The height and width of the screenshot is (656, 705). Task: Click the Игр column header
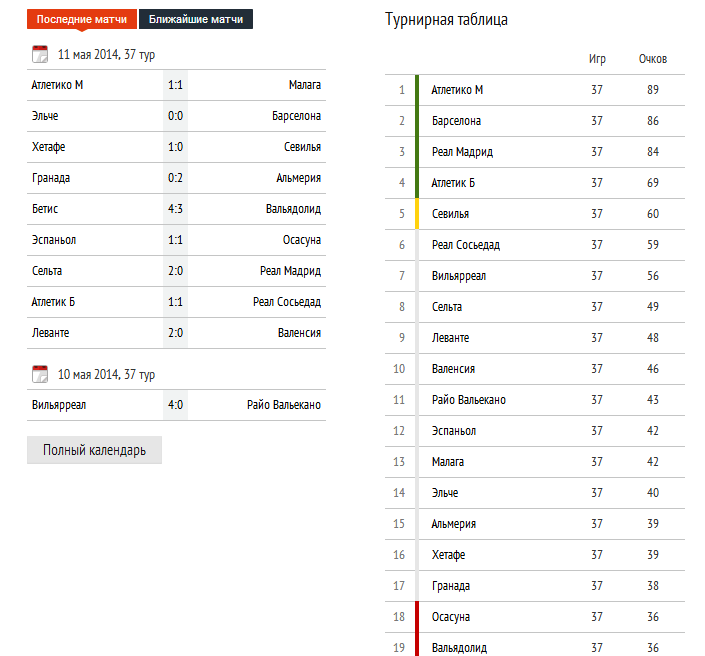point(597,59)
